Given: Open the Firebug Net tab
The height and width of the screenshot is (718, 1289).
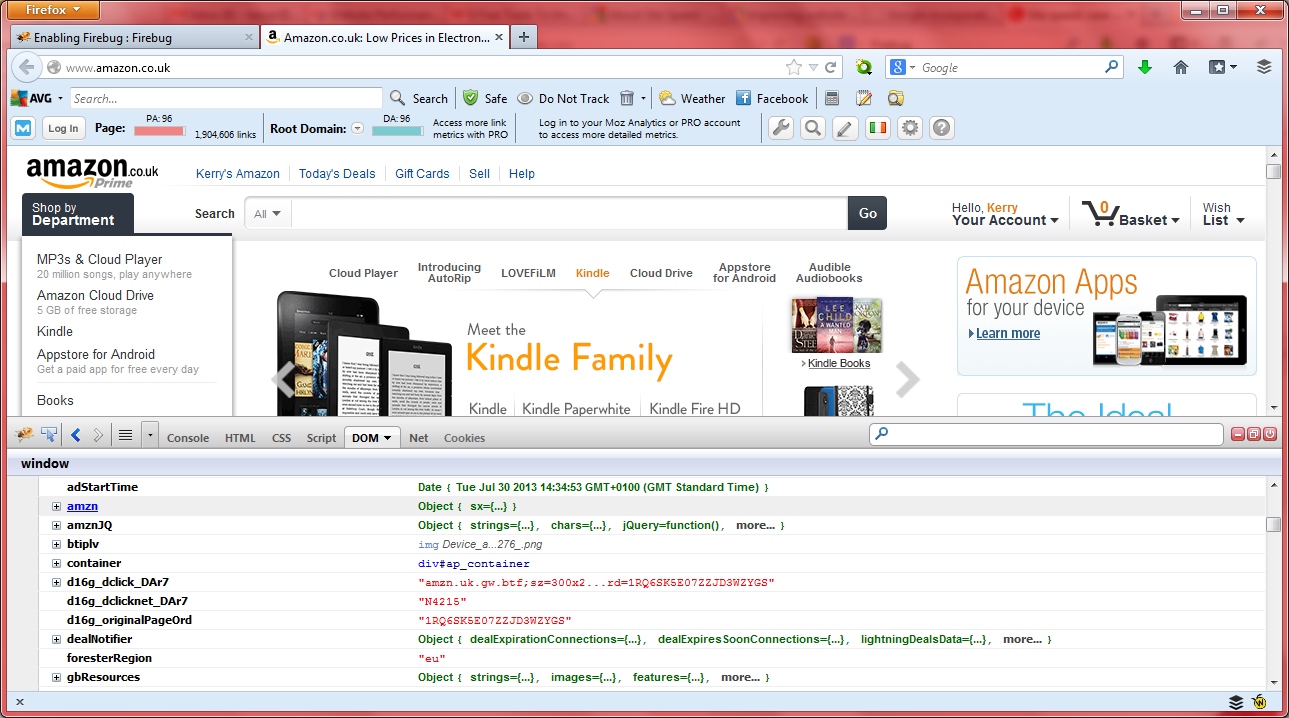Looking at the screenshot, I should (418, 438).
